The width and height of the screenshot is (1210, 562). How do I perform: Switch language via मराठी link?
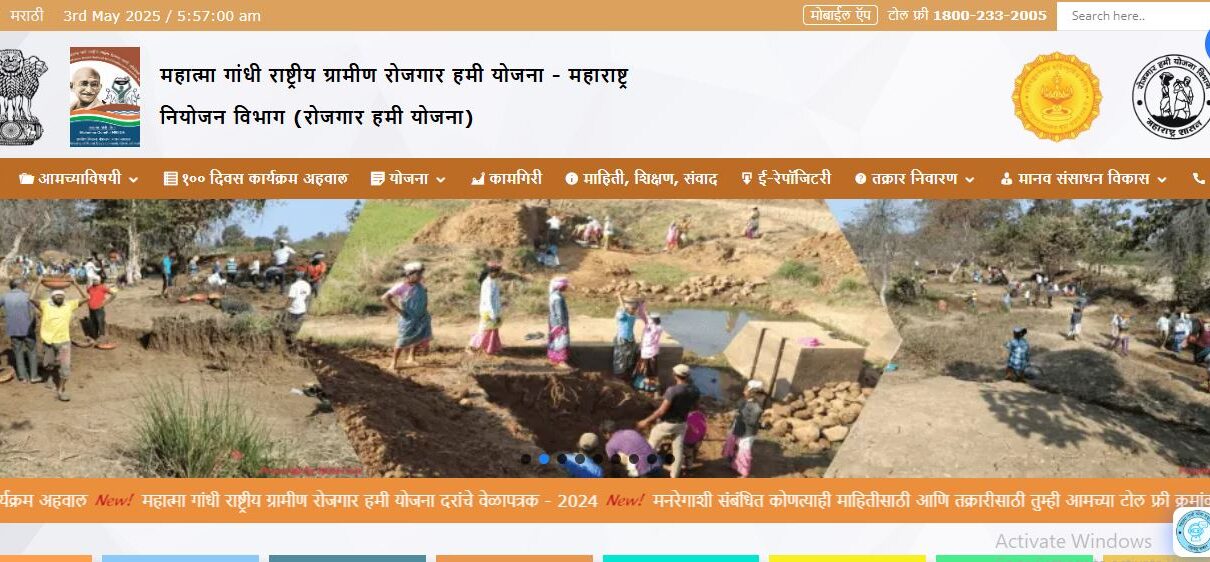click(27, 15)
